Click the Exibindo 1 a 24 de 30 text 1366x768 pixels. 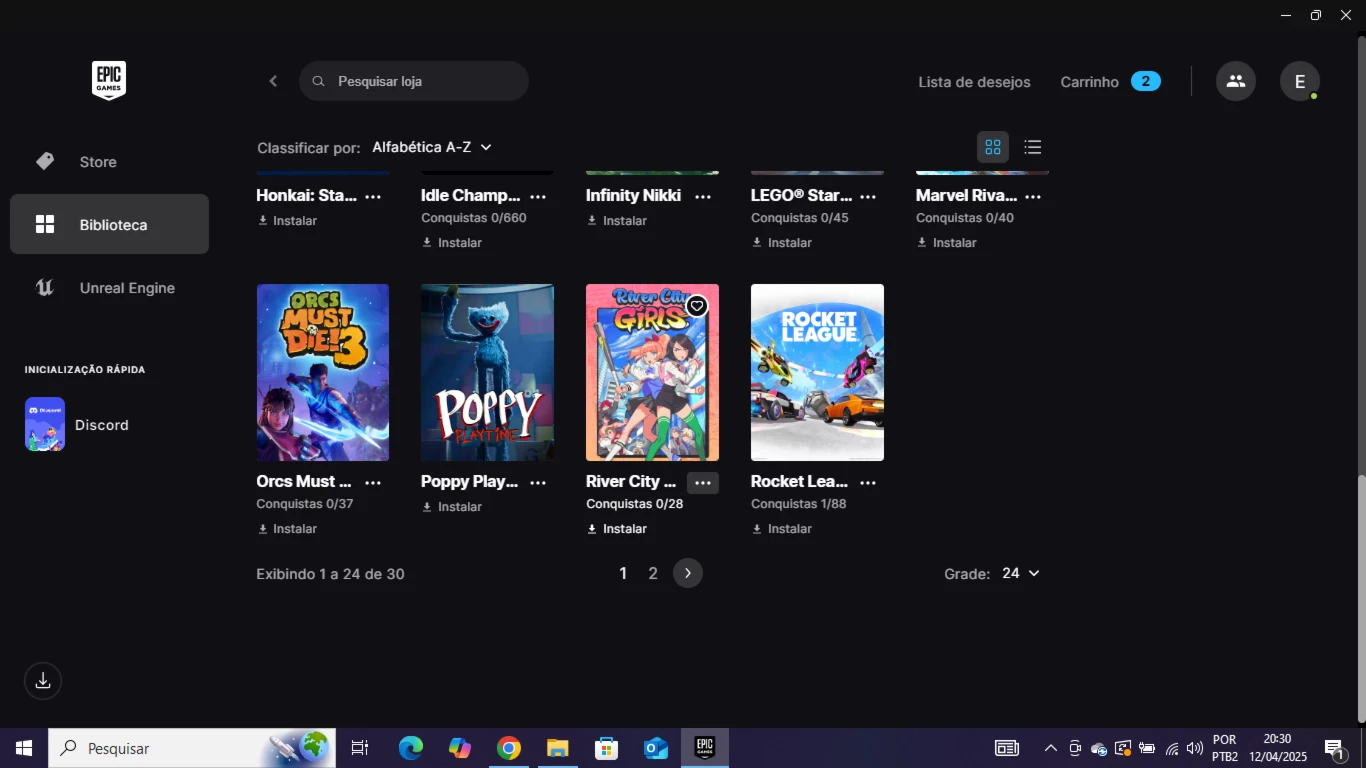(330, 574)
